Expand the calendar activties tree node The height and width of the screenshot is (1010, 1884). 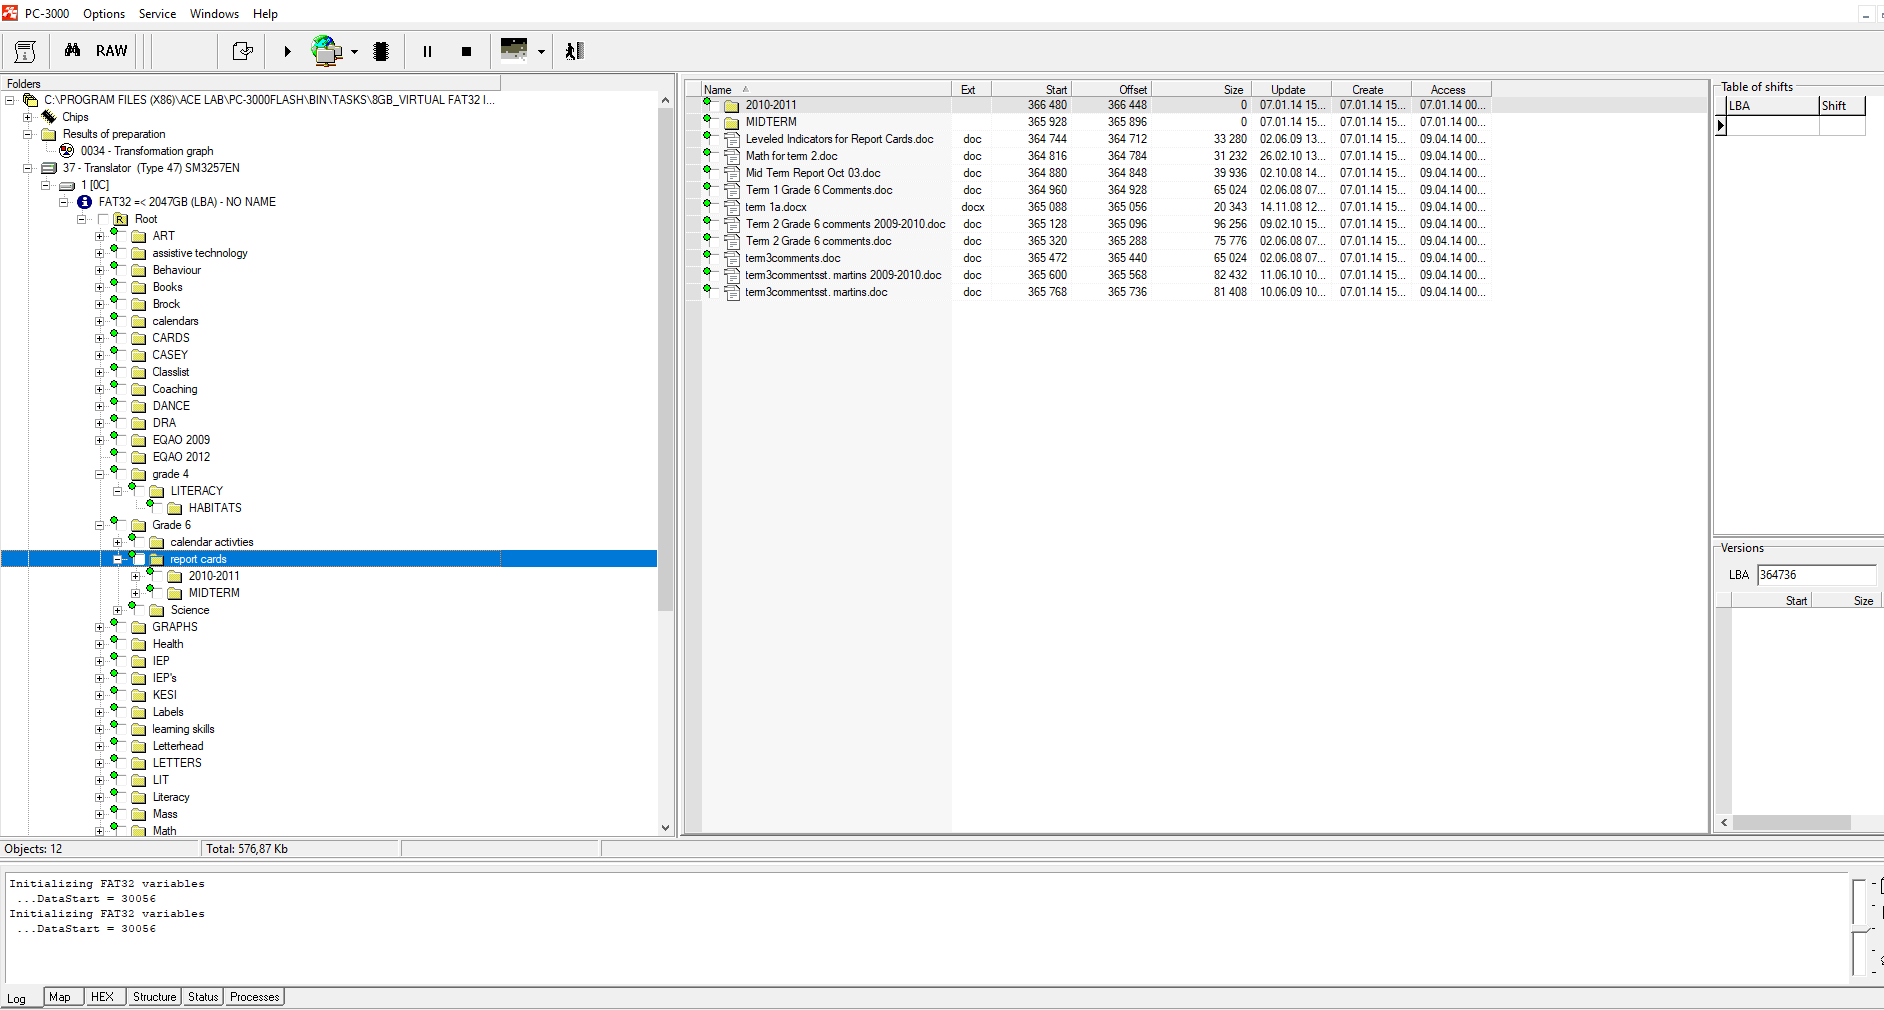point(117,542)
